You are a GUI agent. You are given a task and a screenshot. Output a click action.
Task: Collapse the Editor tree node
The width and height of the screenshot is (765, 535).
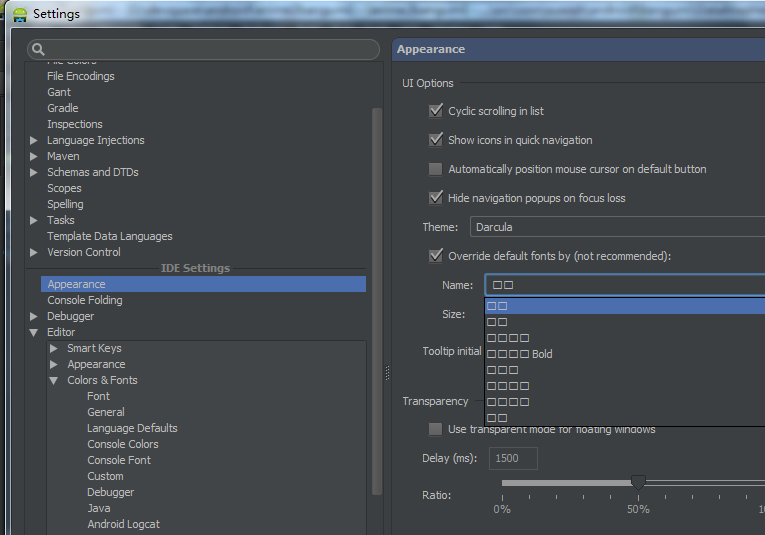point(34,333)
